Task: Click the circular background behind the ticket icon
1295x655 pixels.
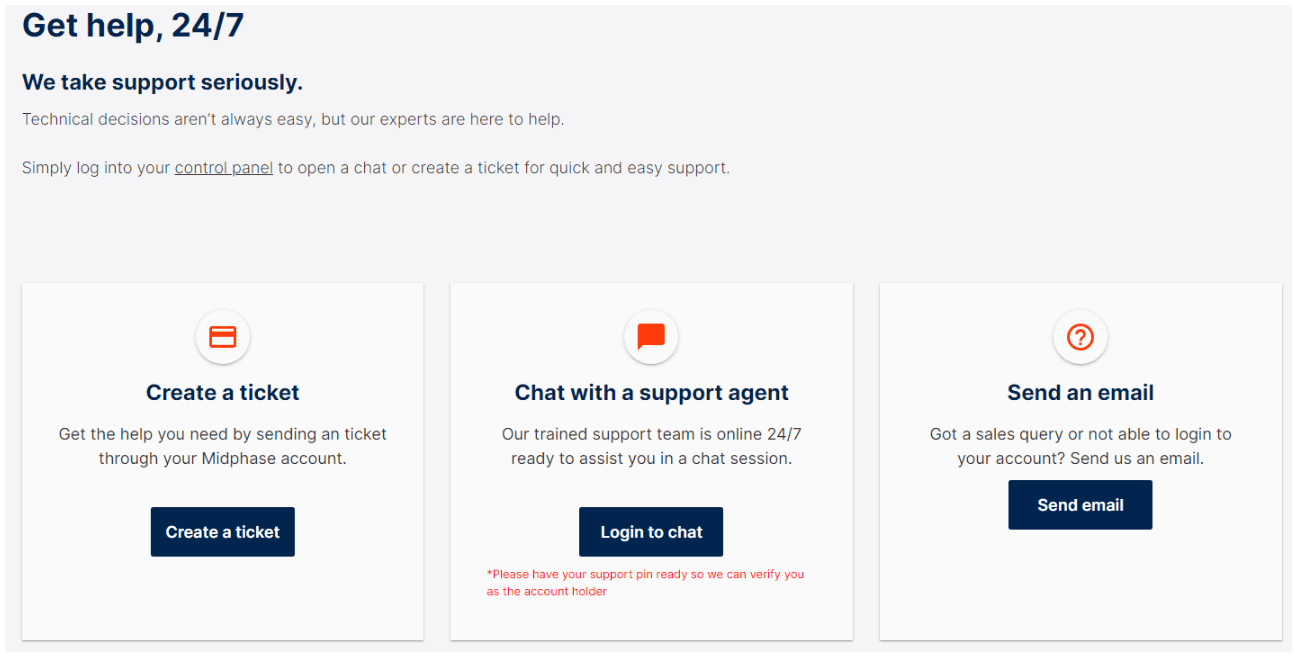Action: 222,337
